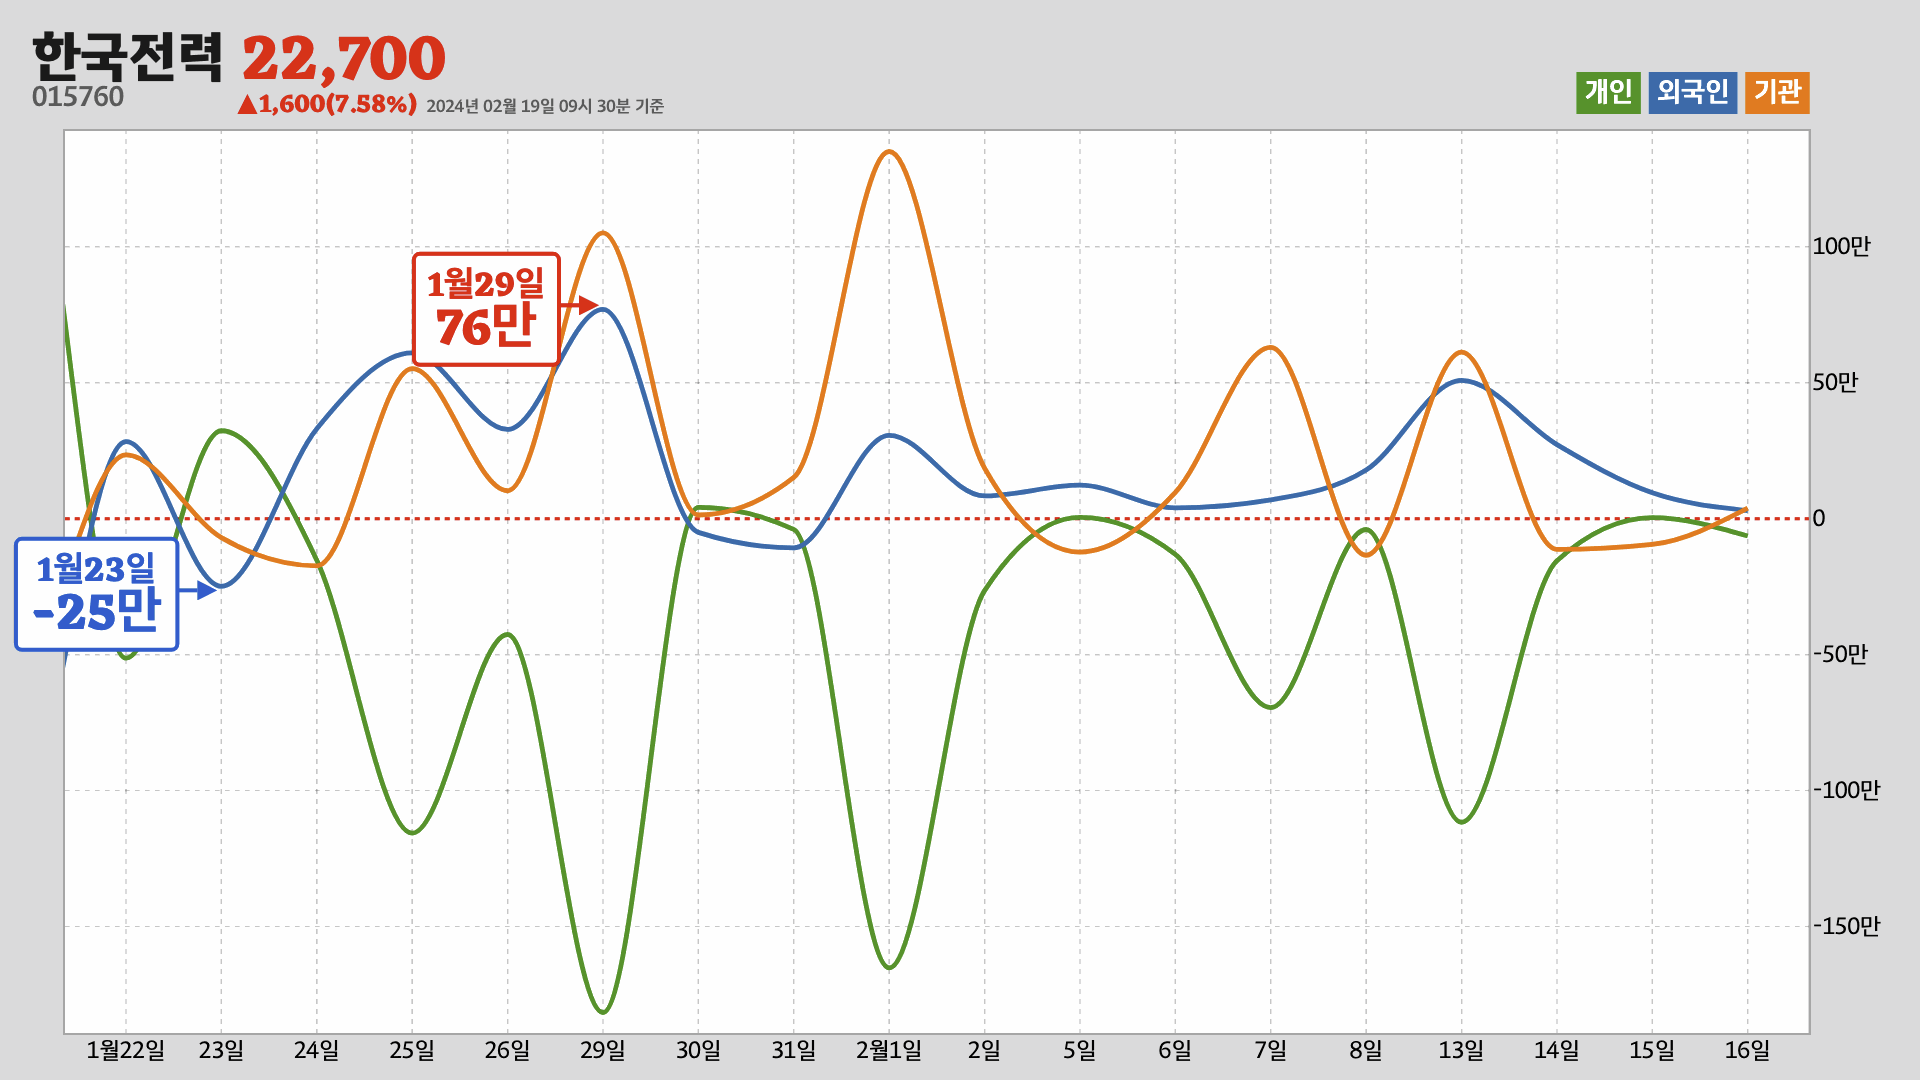Click the 30일 x-axis label

pos(698,1050)
